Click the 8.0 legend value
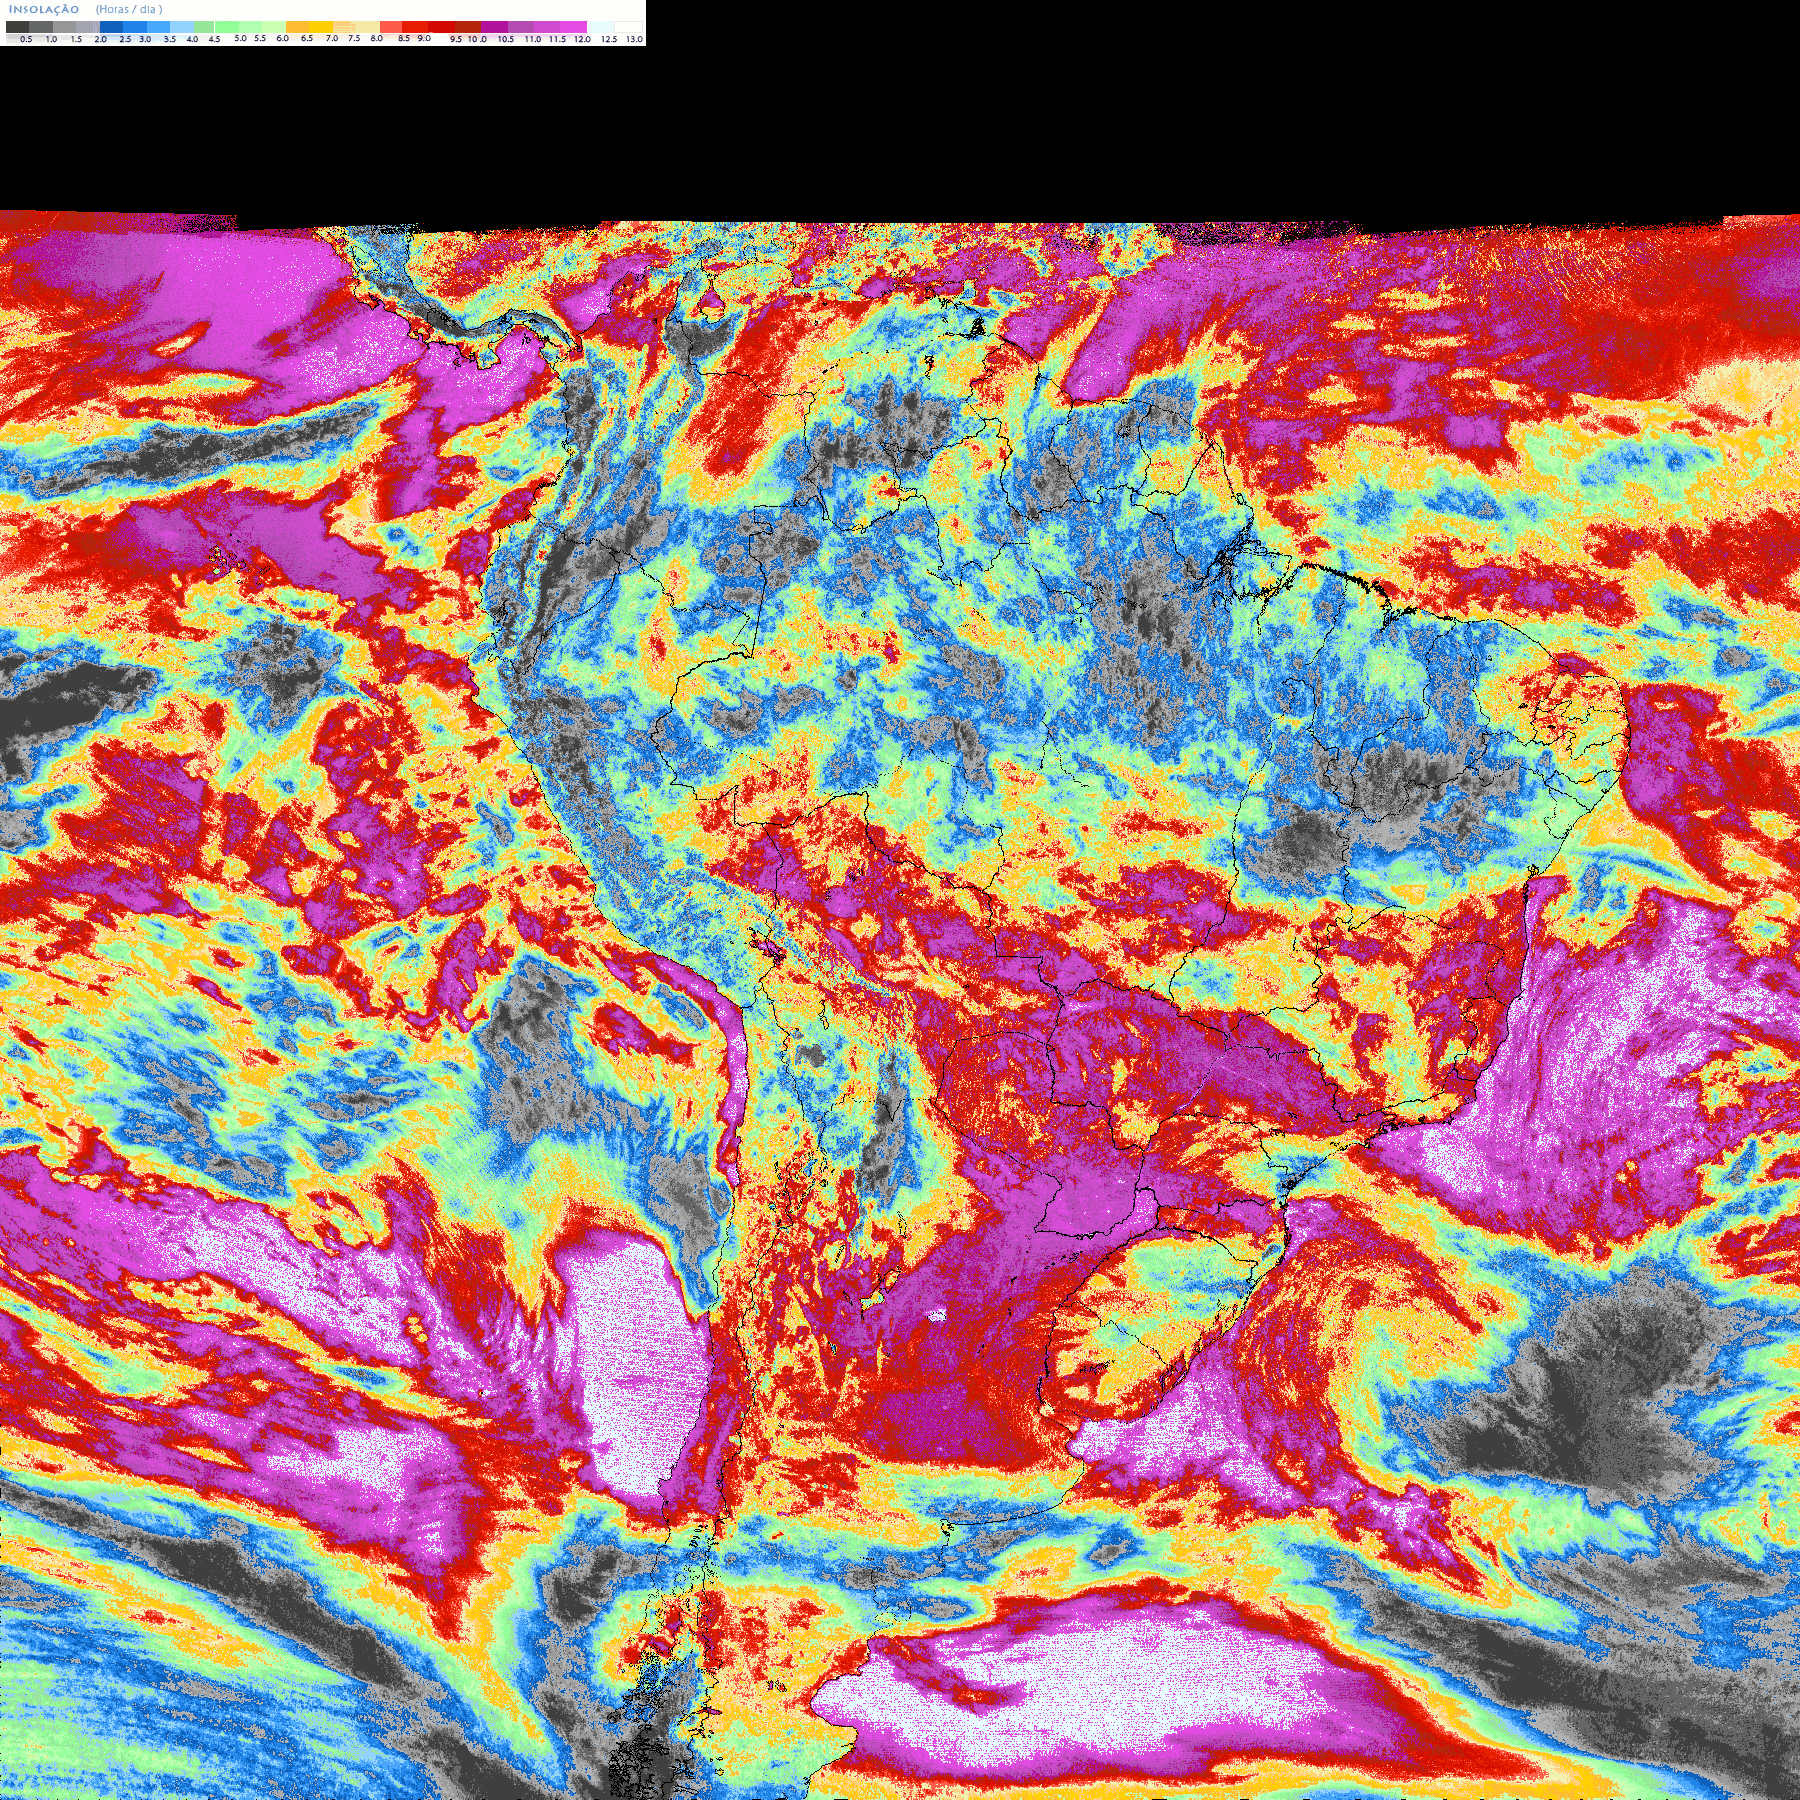The width and height of the screenshot is (1800, 1800). (377, 38)
